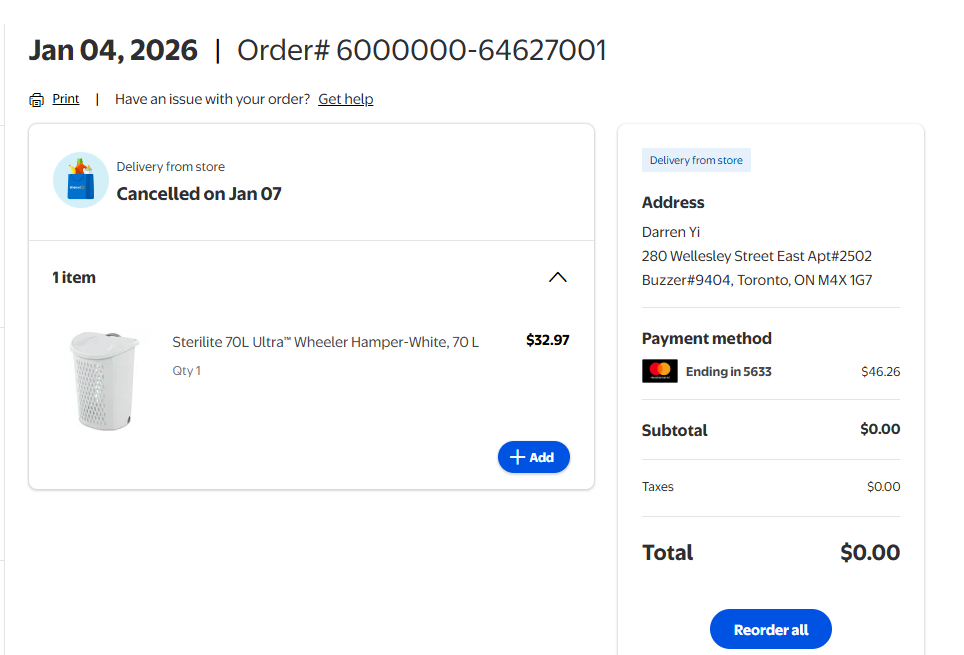Click the Darren Yi address name
This screenshot has width=964, height=655.
[x=671, y=232]
